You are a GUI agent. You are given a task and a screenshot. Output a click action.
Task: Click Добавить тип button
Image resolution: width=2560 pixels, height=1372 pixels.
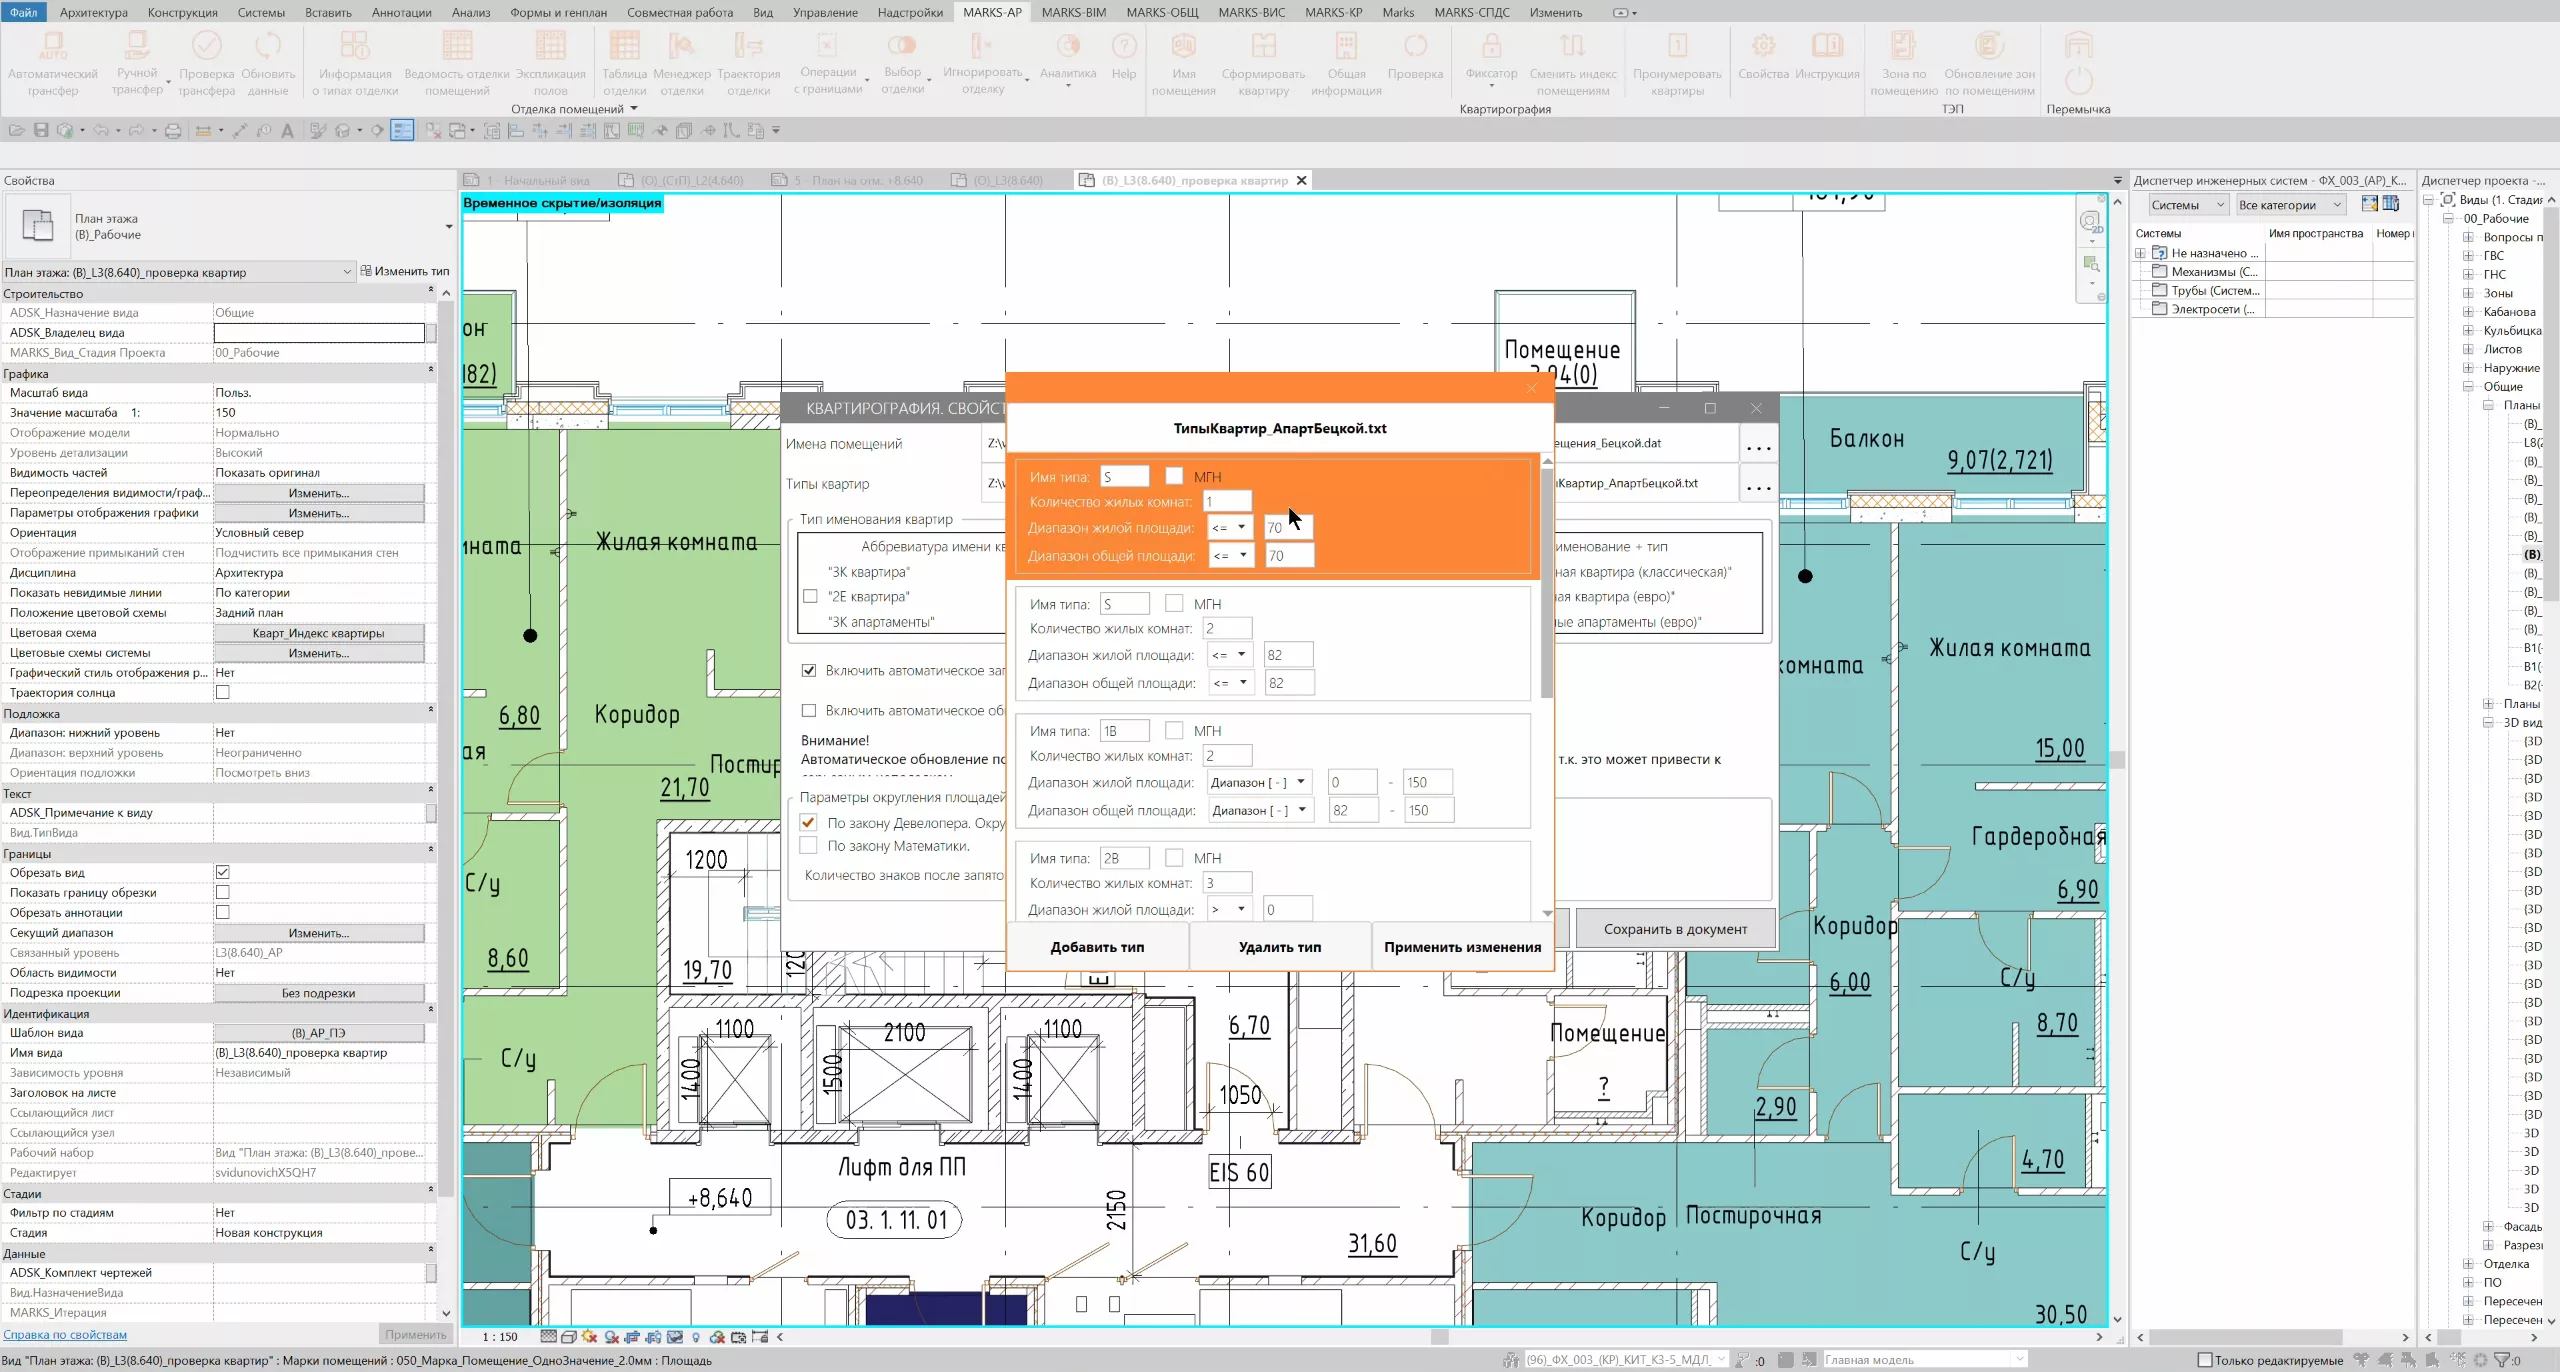tap(1097, 947)
